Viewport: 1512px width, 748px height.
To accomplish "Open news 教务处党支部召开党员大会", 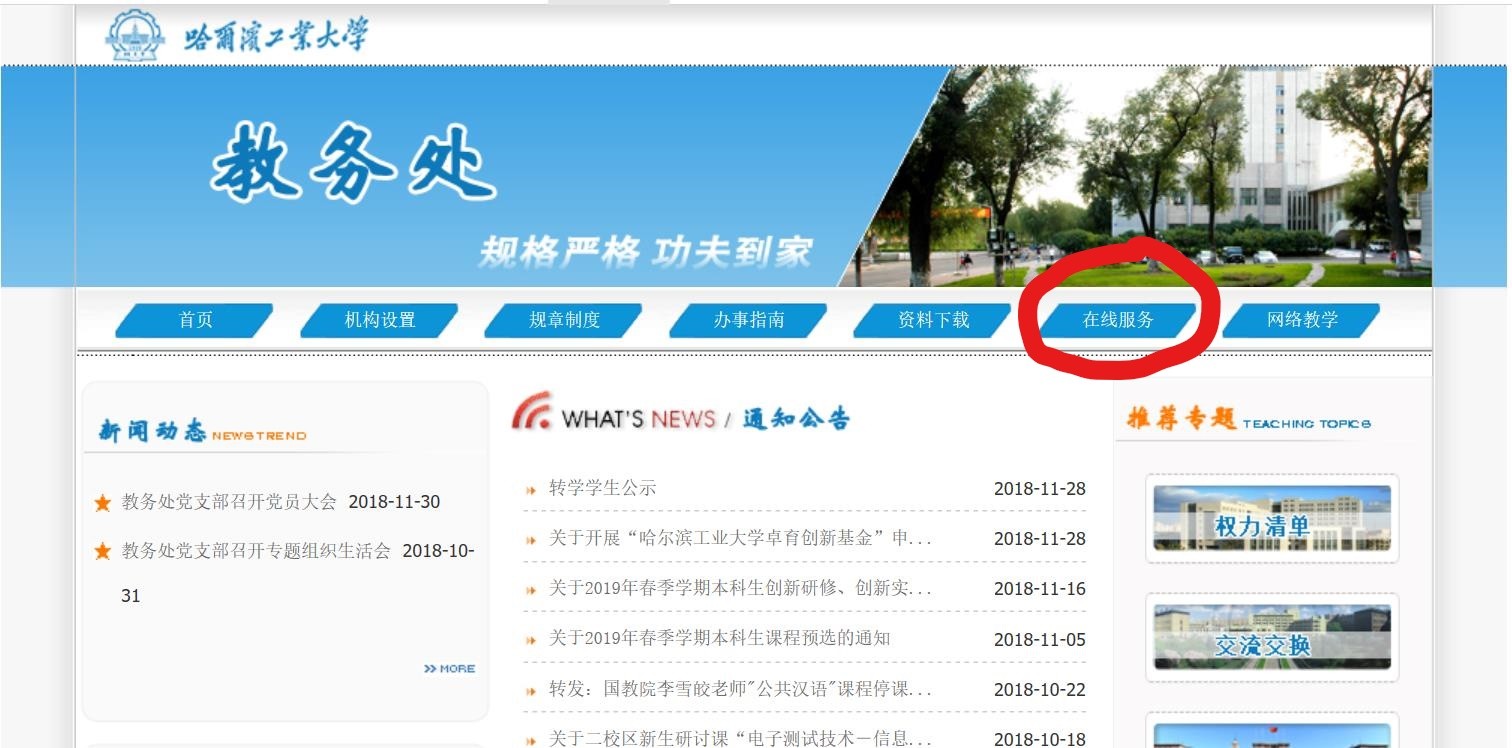I will (x=229, y=502).
